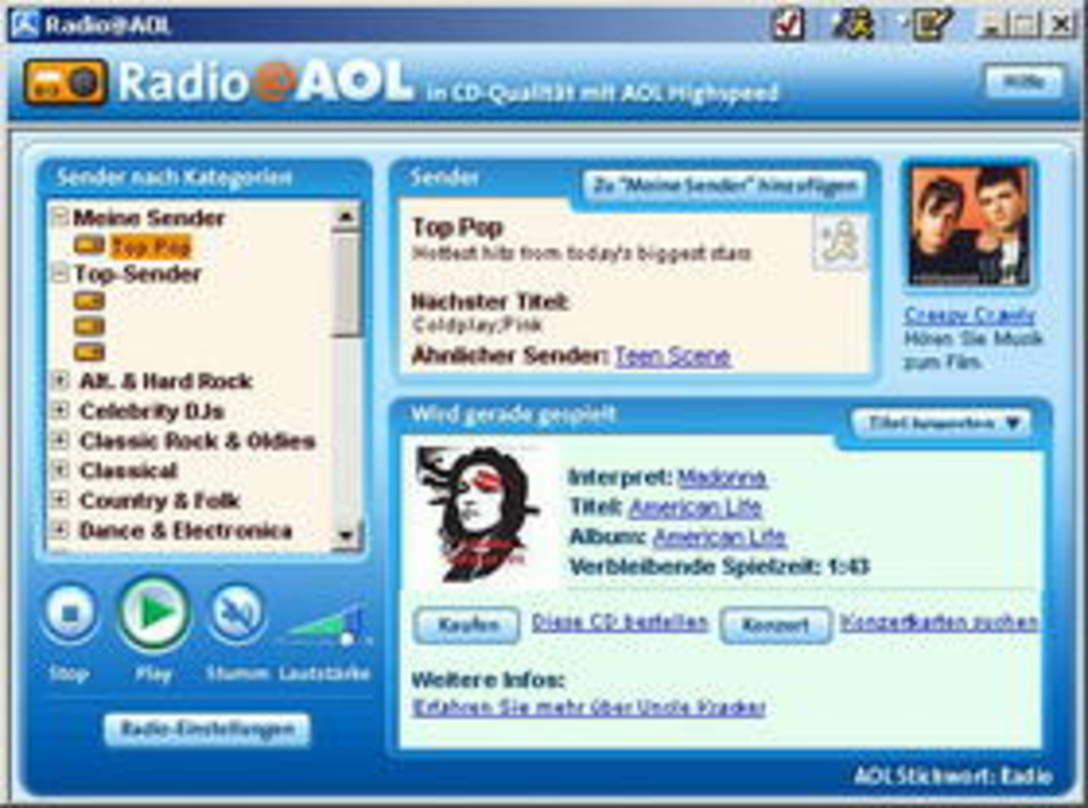Click the green Play button
Viewport: 1088px width, 808px height.
[153, 613]
